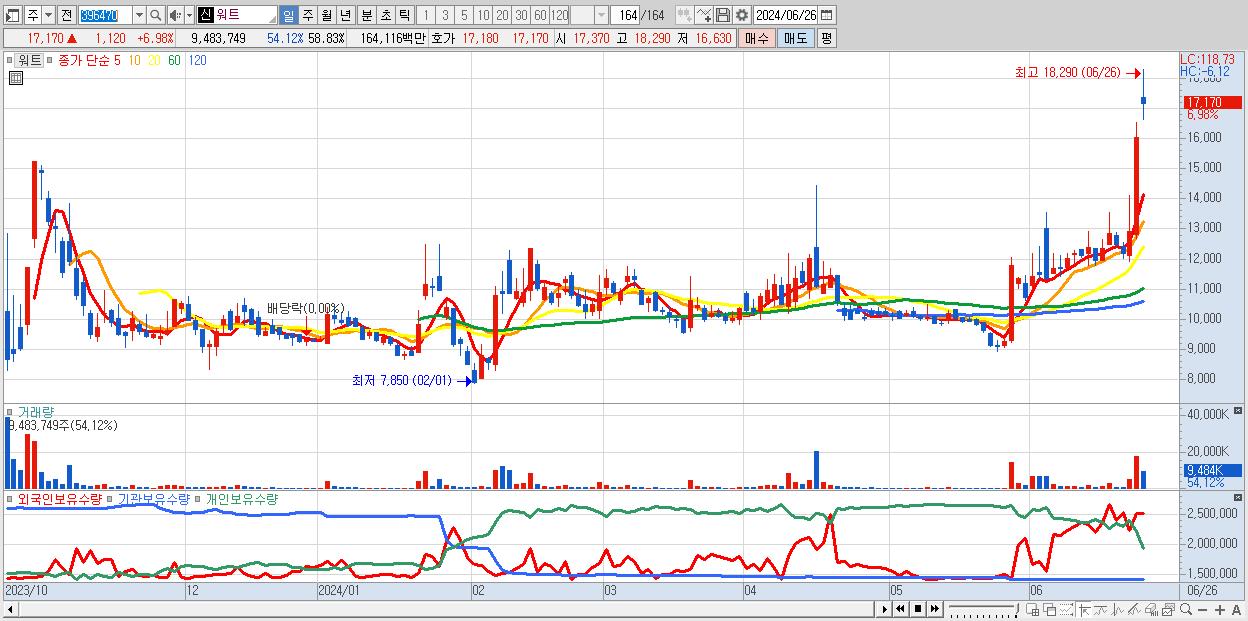Viewport: 1248px width, 621px height.
Task: Open the stock search magnifier
Action: click(155, 15)
